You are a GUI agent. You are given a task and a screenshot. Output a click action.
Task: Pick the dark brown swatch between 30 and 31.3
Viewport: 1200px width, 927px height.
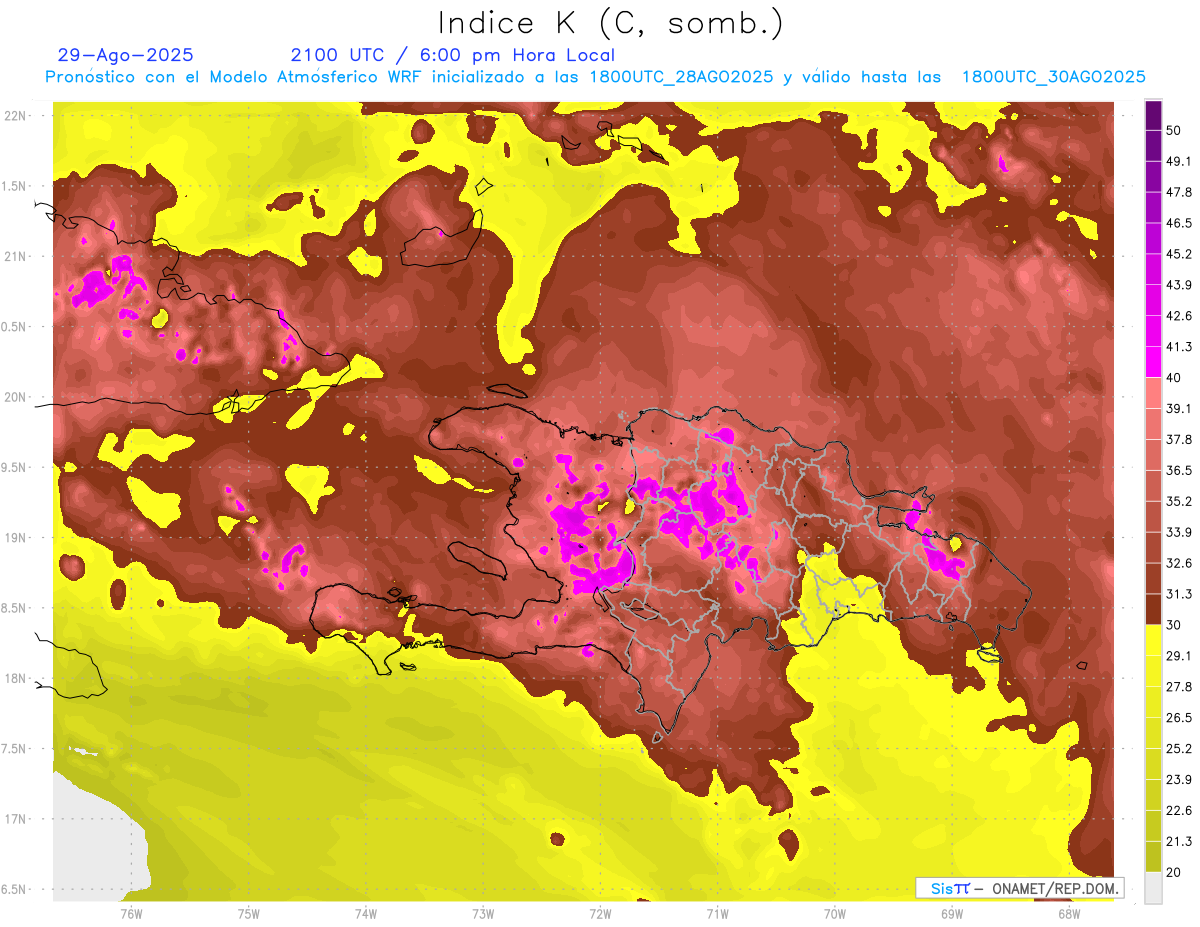1153,609
